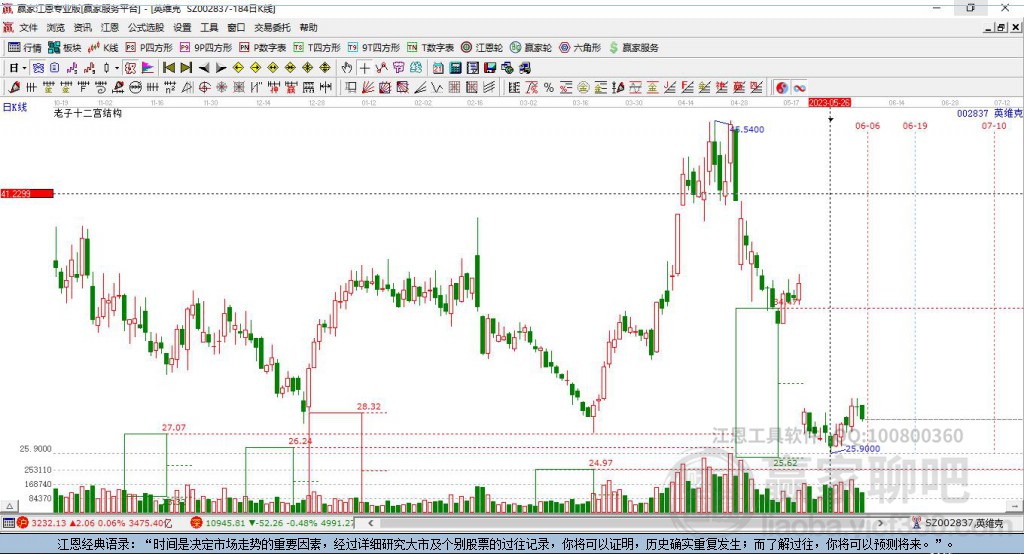Click the 沪 index 3232.13 status entry
The height and width of the screenshot is (554, 1024).
(x=93, y=523)
